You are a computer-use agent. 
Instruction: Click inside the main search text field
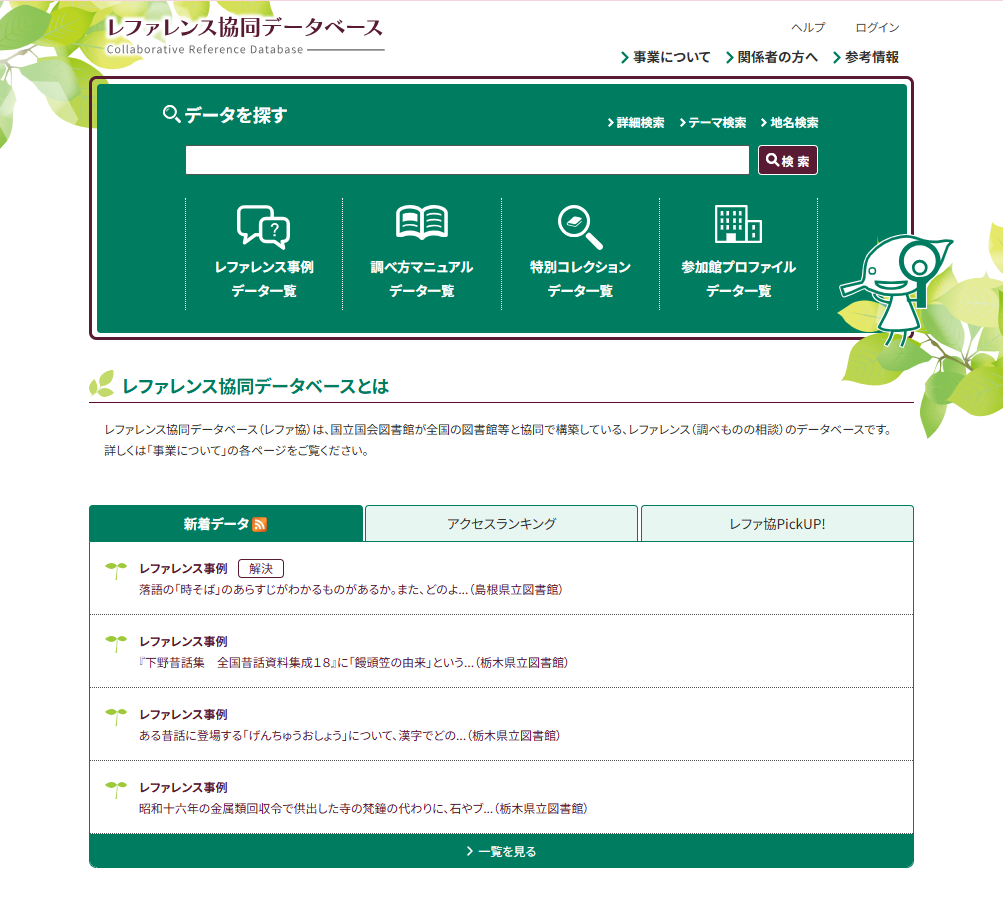[x=467, y=160]
